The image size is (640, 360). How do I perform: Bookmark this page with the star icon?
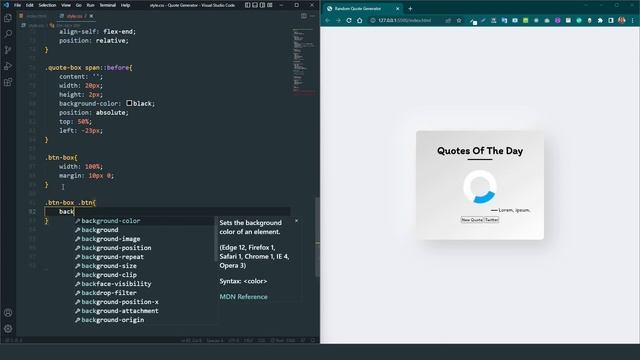click(x=459, y=20)
